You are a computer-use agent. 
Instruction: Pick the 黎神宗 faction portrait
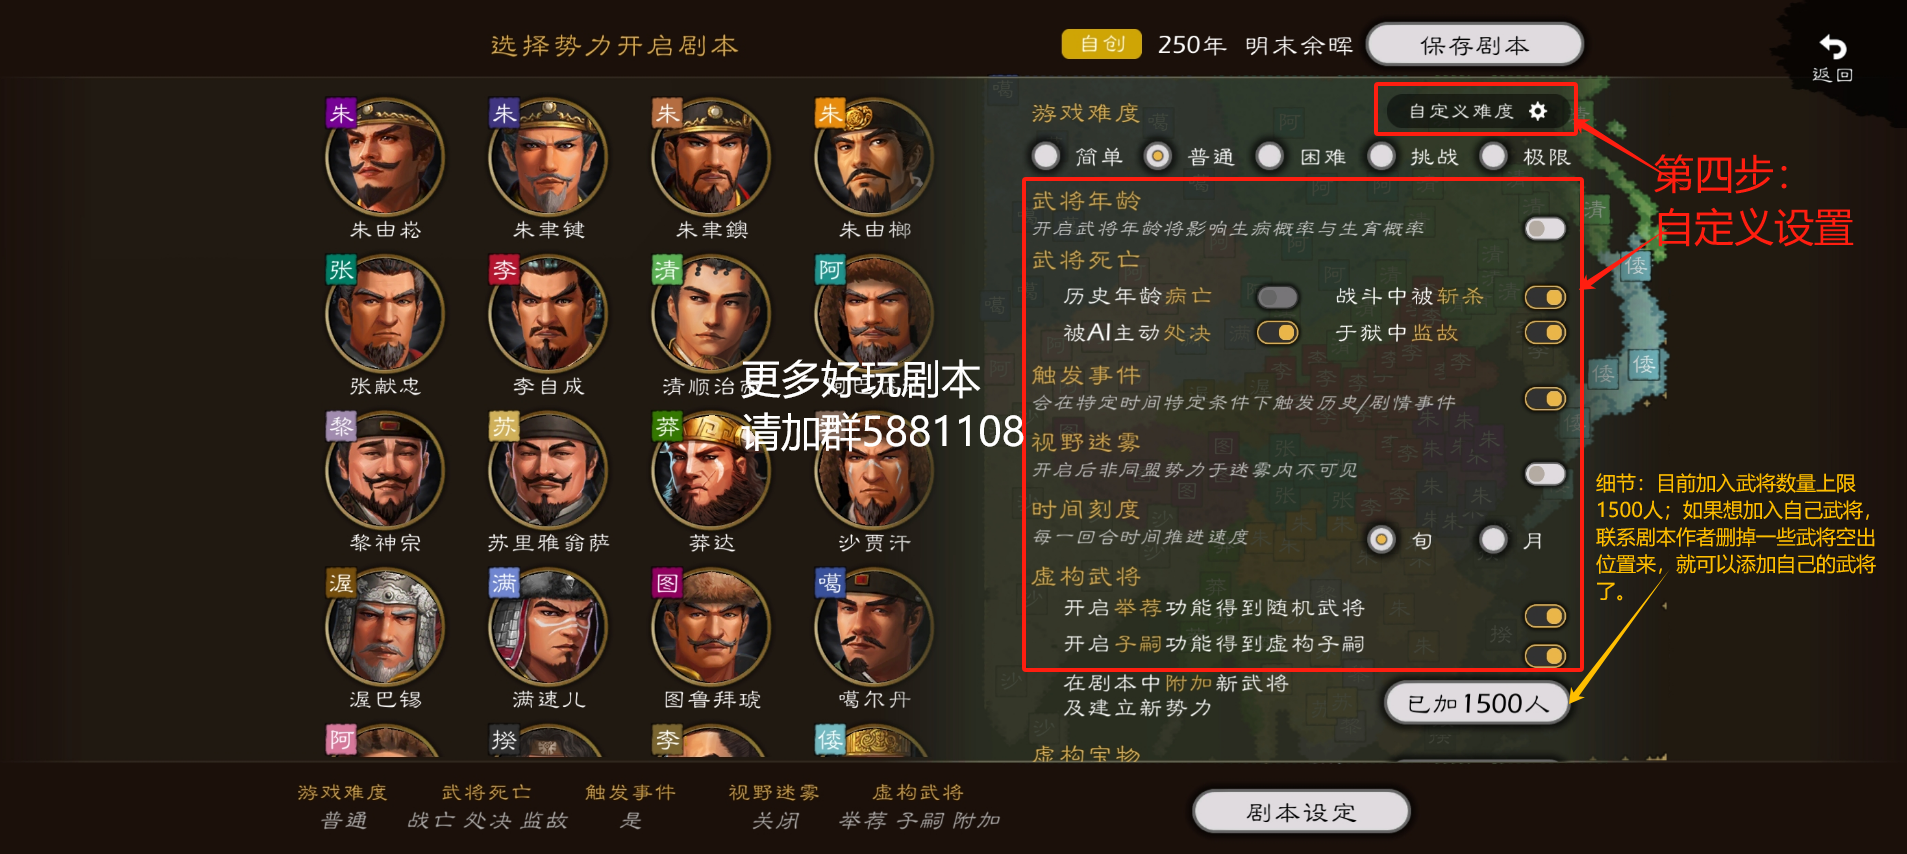point(385,471)
